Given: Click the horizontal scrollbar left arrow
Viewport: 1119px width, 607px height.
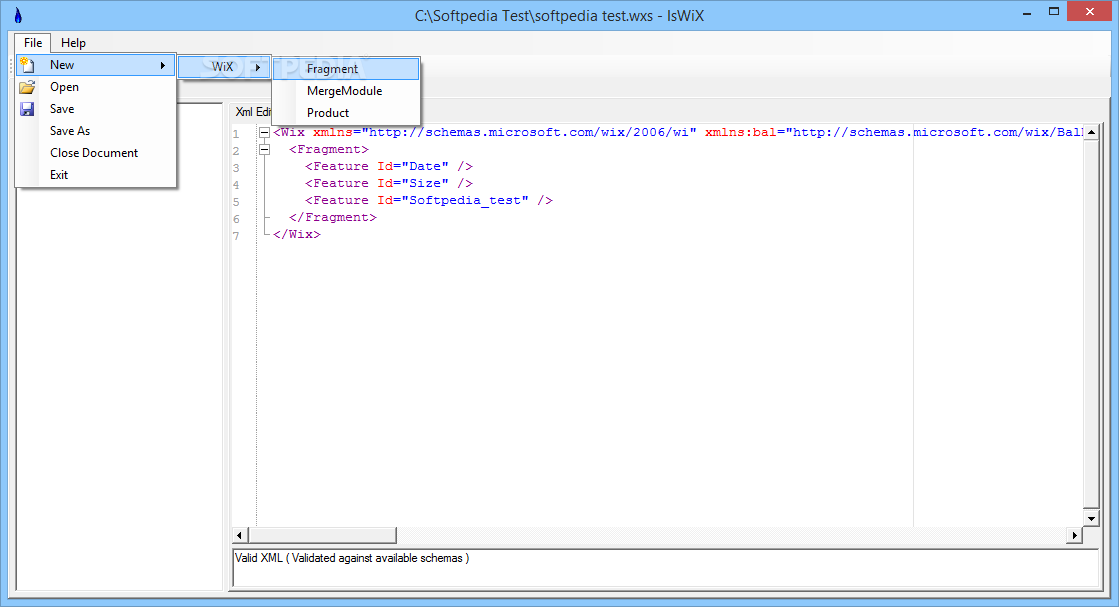Looking at the screenshot, I should click(x=240, y=535).
